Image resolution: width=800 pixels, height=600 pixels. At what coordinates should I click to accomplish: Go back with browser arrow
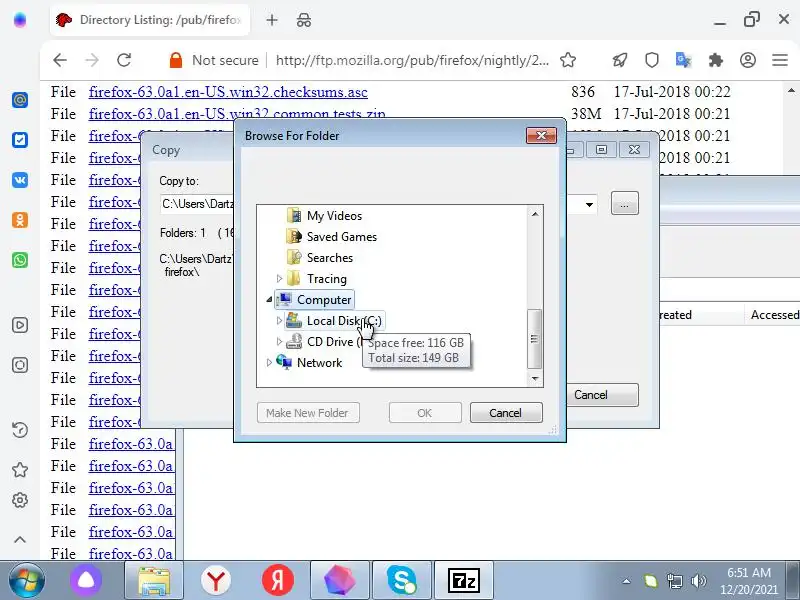(x=60, y=60)
